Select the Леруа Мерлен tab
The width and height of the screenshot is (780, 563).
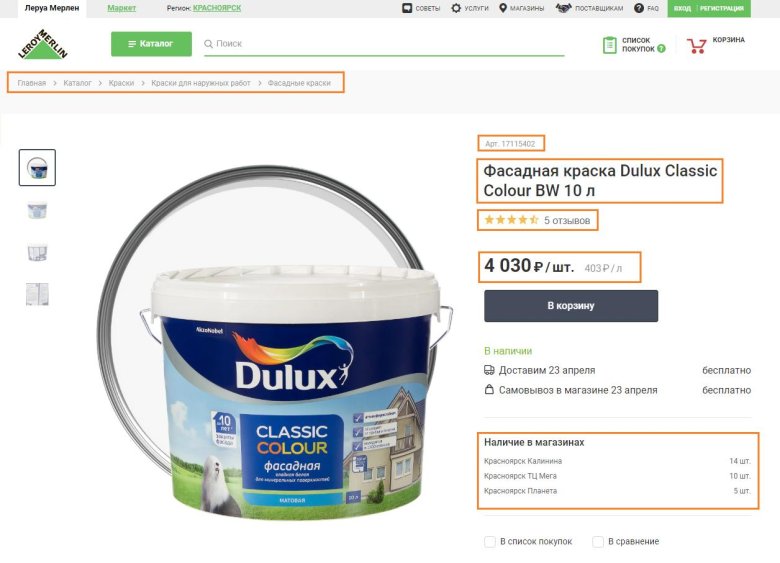(52, 8)
